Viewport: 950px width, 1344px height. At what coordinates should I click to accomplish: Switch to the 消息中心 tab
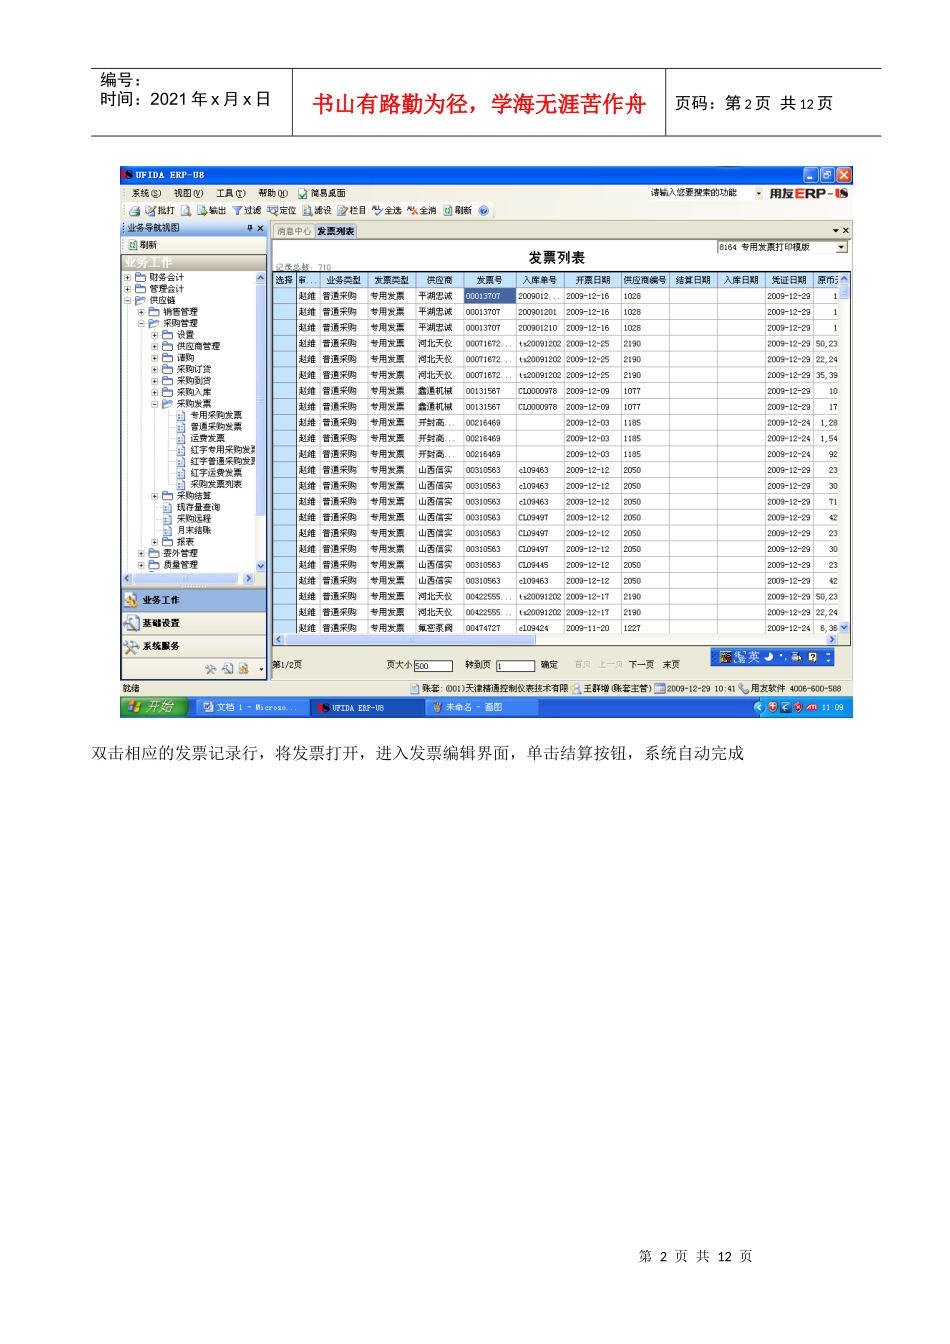tap(294, 231)
